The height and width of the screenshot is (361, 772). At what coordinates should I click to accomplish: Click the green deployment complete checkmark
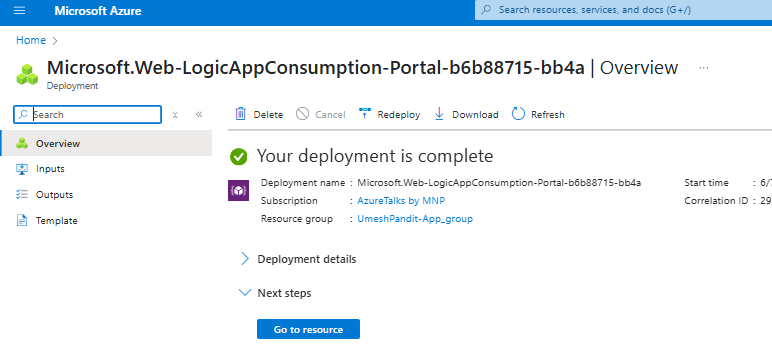click(239, 157)
